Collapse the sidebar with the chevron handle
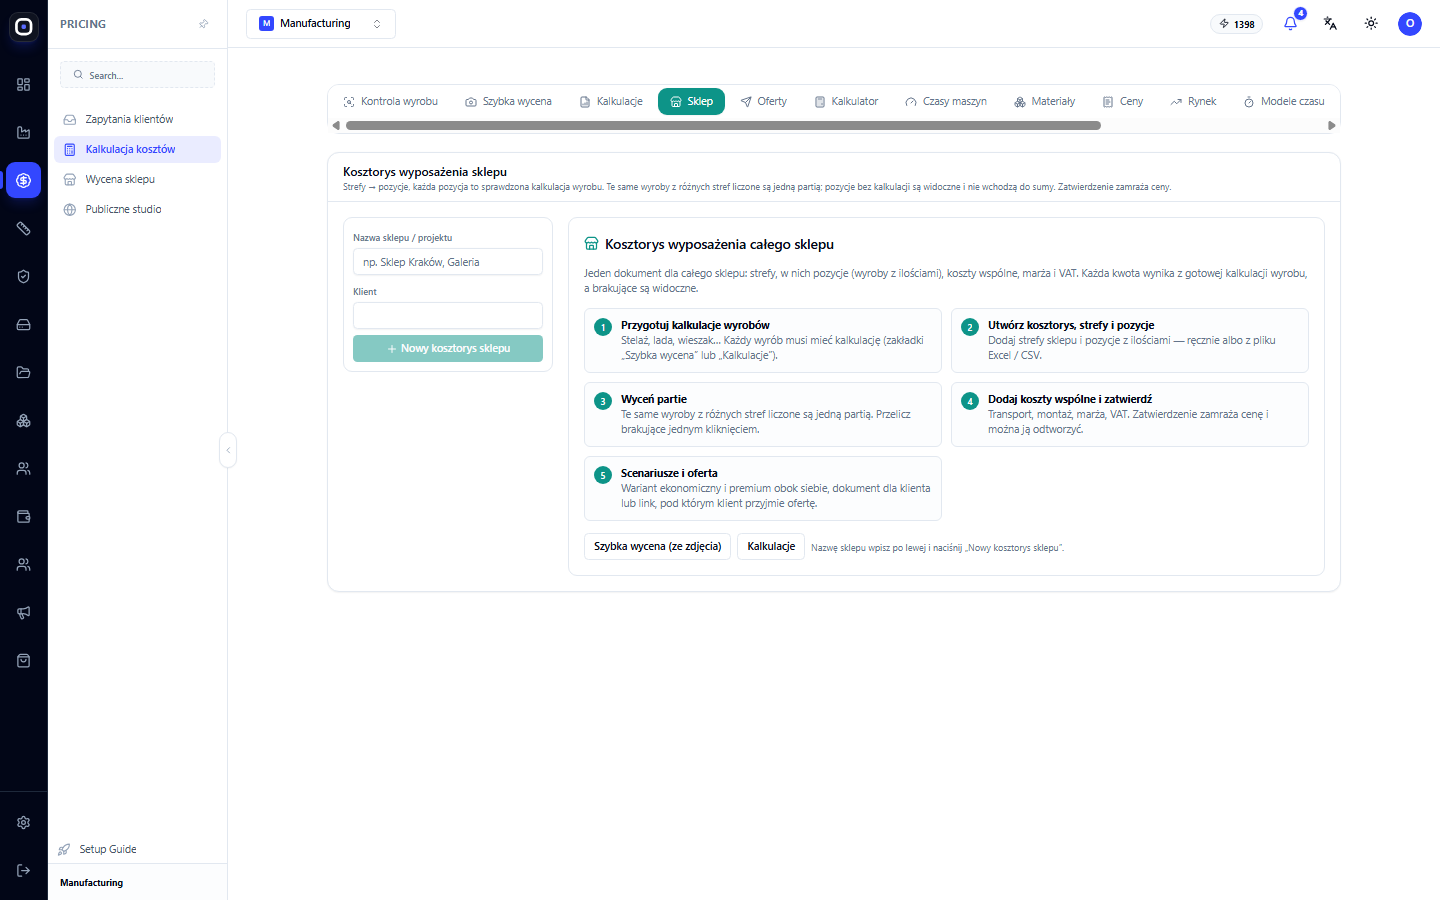This screenshot has height=900, width=1440. (x=228, y=450)
